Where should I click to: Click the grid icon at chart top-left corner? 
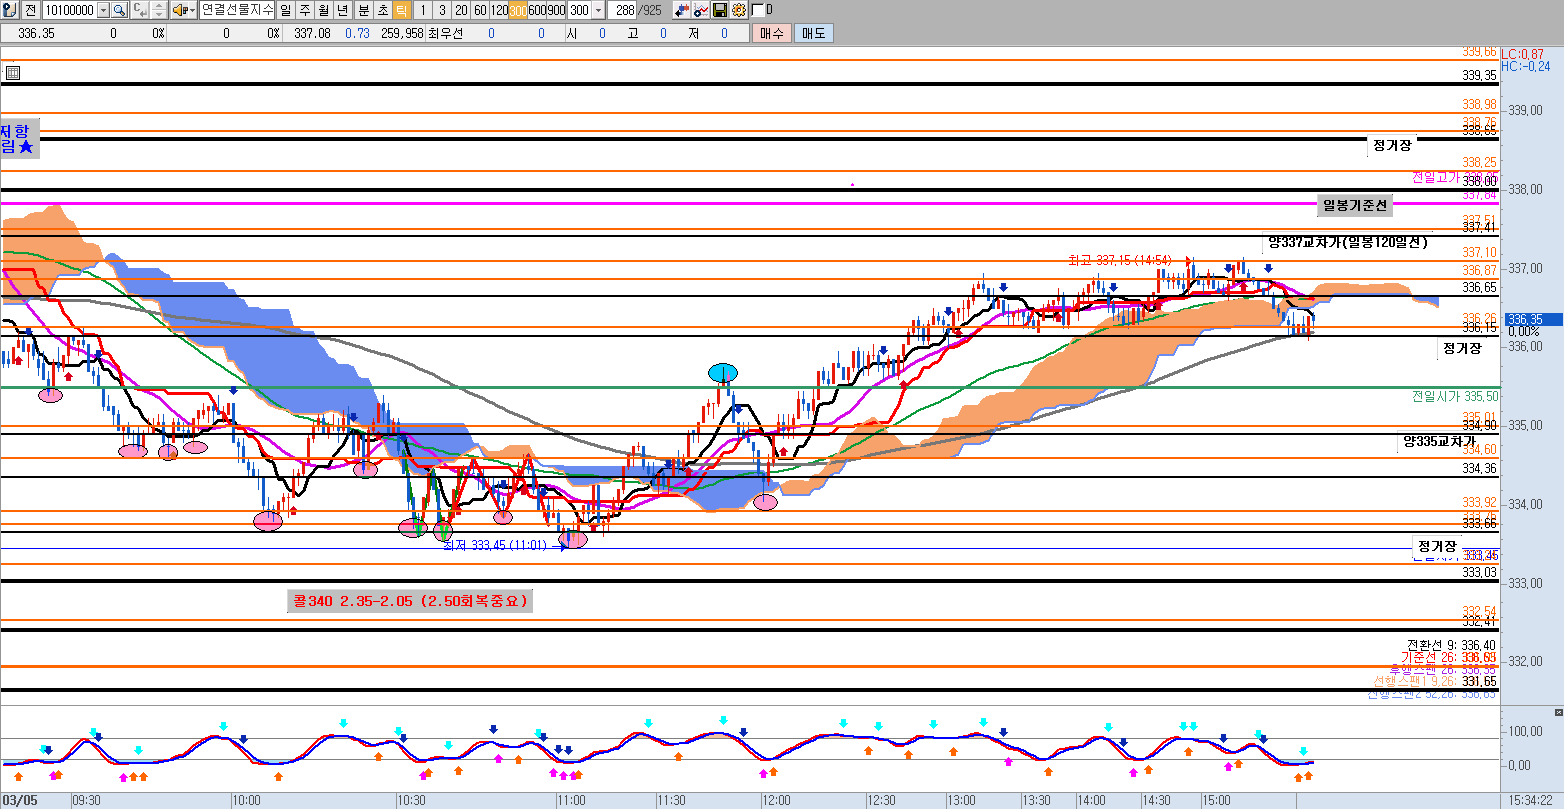[12, 73]
